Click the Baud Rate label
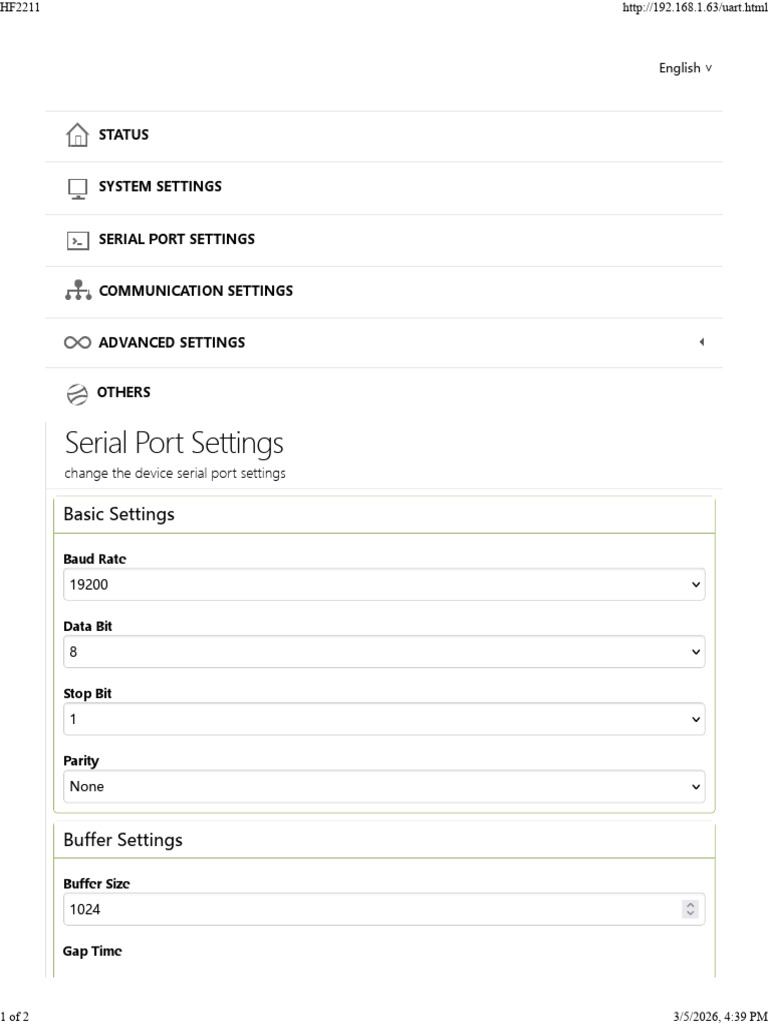The width and height of the screenshot is (768, 1024). (95, 559)
